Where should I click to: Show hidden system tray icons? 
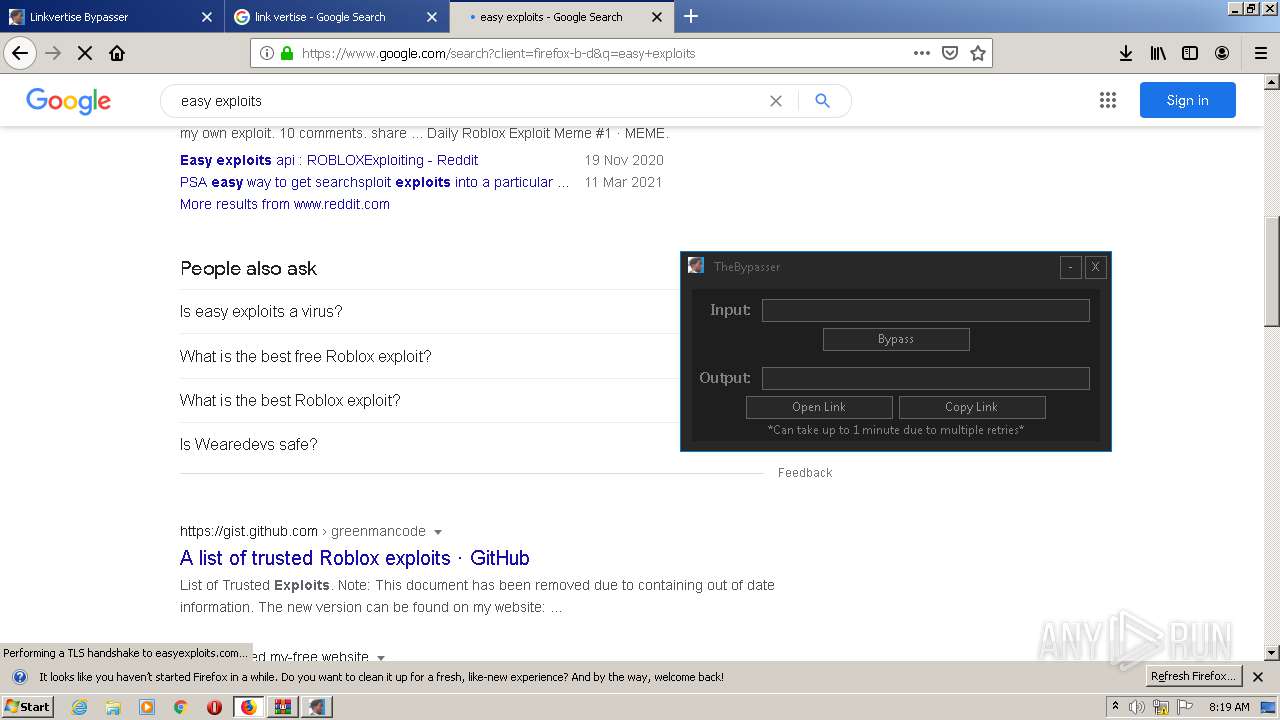point(1115,707)
